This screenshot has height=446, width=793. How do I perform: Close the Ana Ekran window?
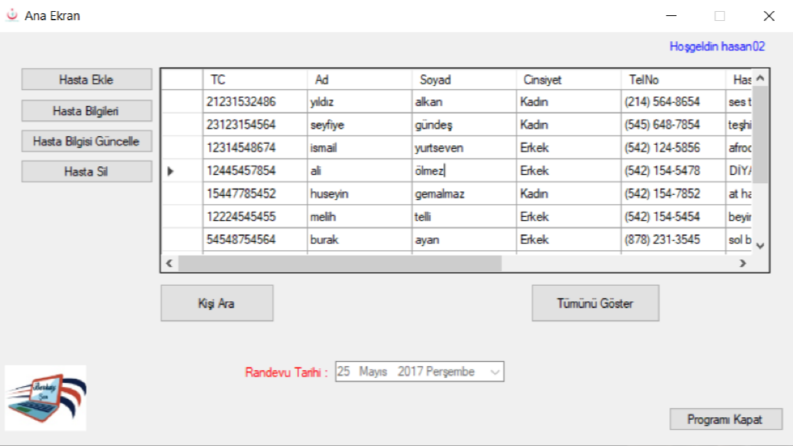coord(769,16)
